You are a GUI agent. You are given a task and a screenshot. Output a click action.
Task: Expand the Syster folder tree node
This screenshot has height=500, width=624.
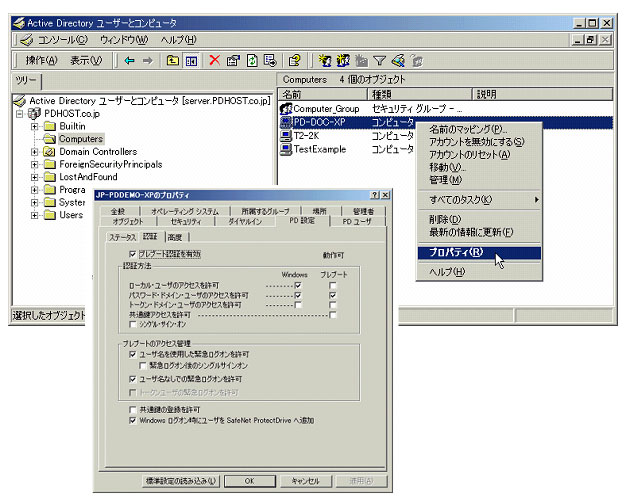[x=35, y=203]
